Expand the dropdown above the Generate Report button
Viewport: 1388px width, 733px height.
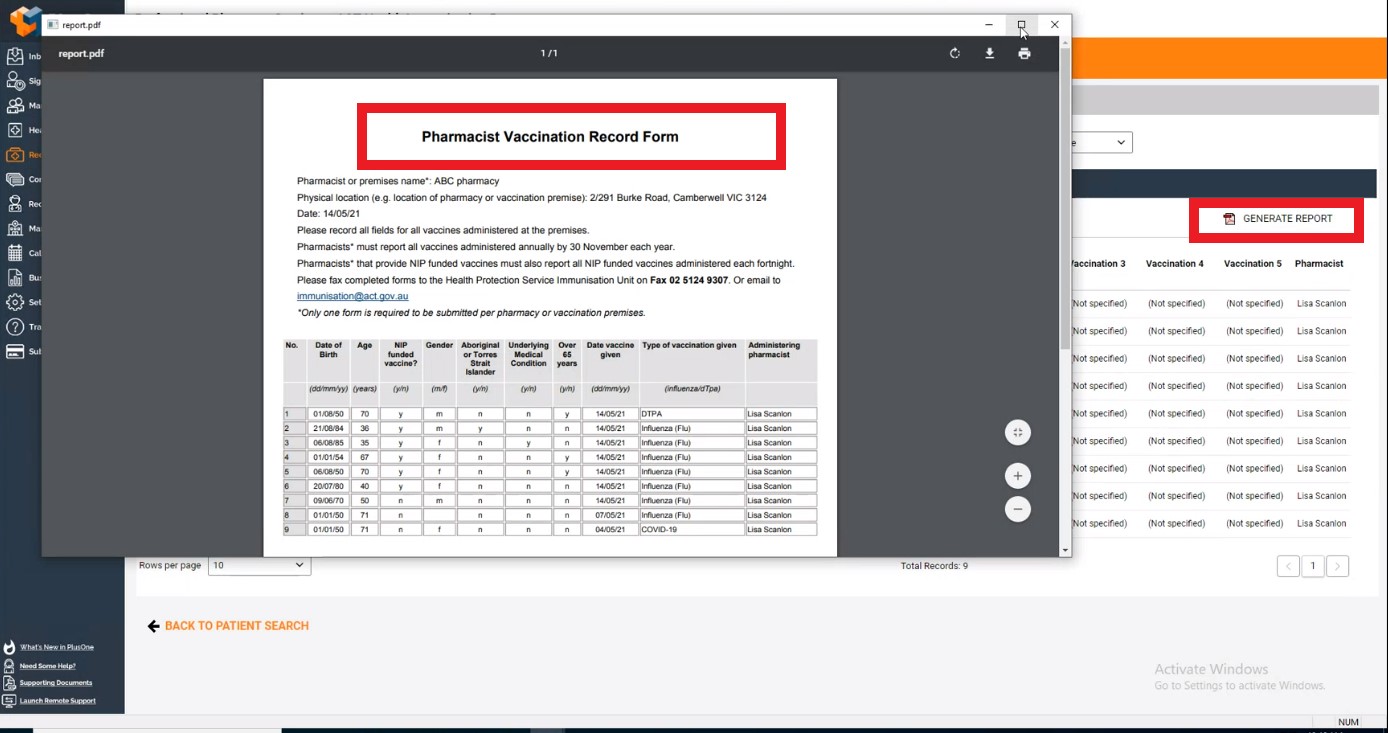point(1100,143)
